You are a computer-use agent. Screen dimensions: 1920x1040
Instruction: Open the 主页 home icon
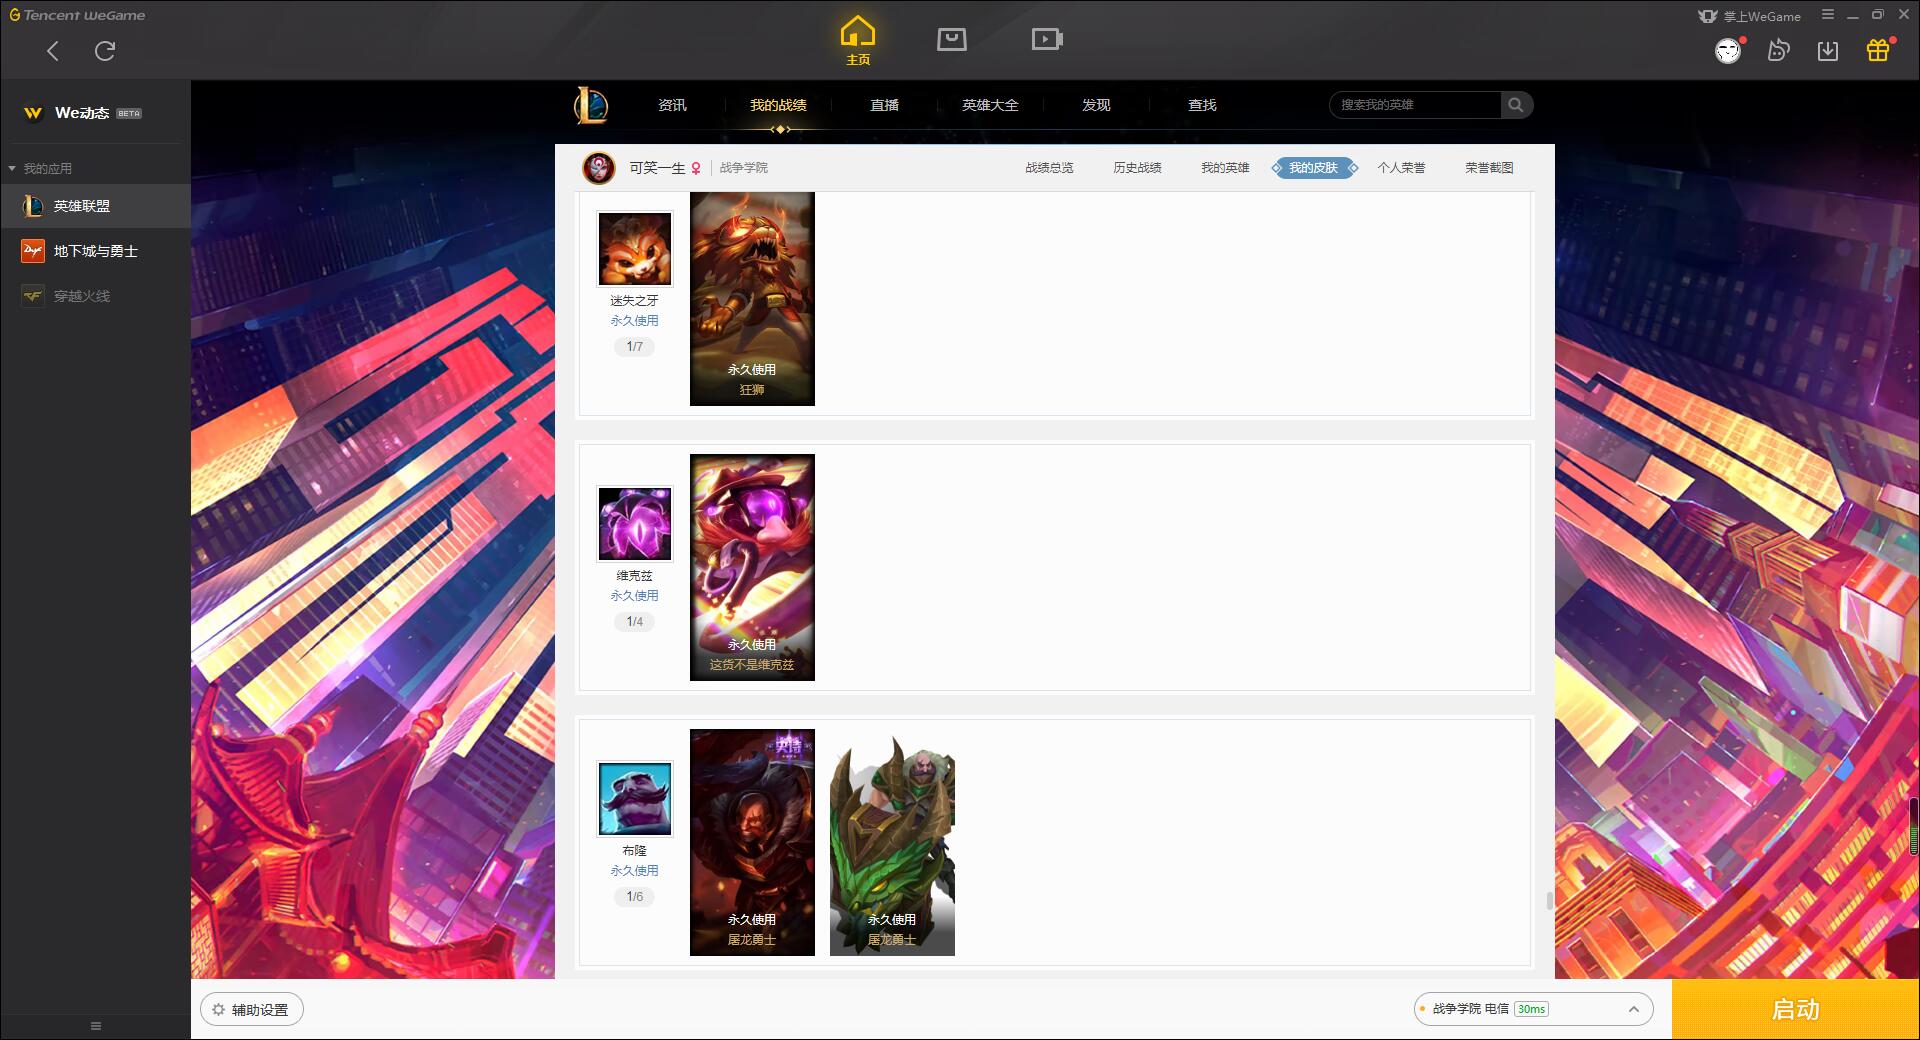[x=858, y=40]
